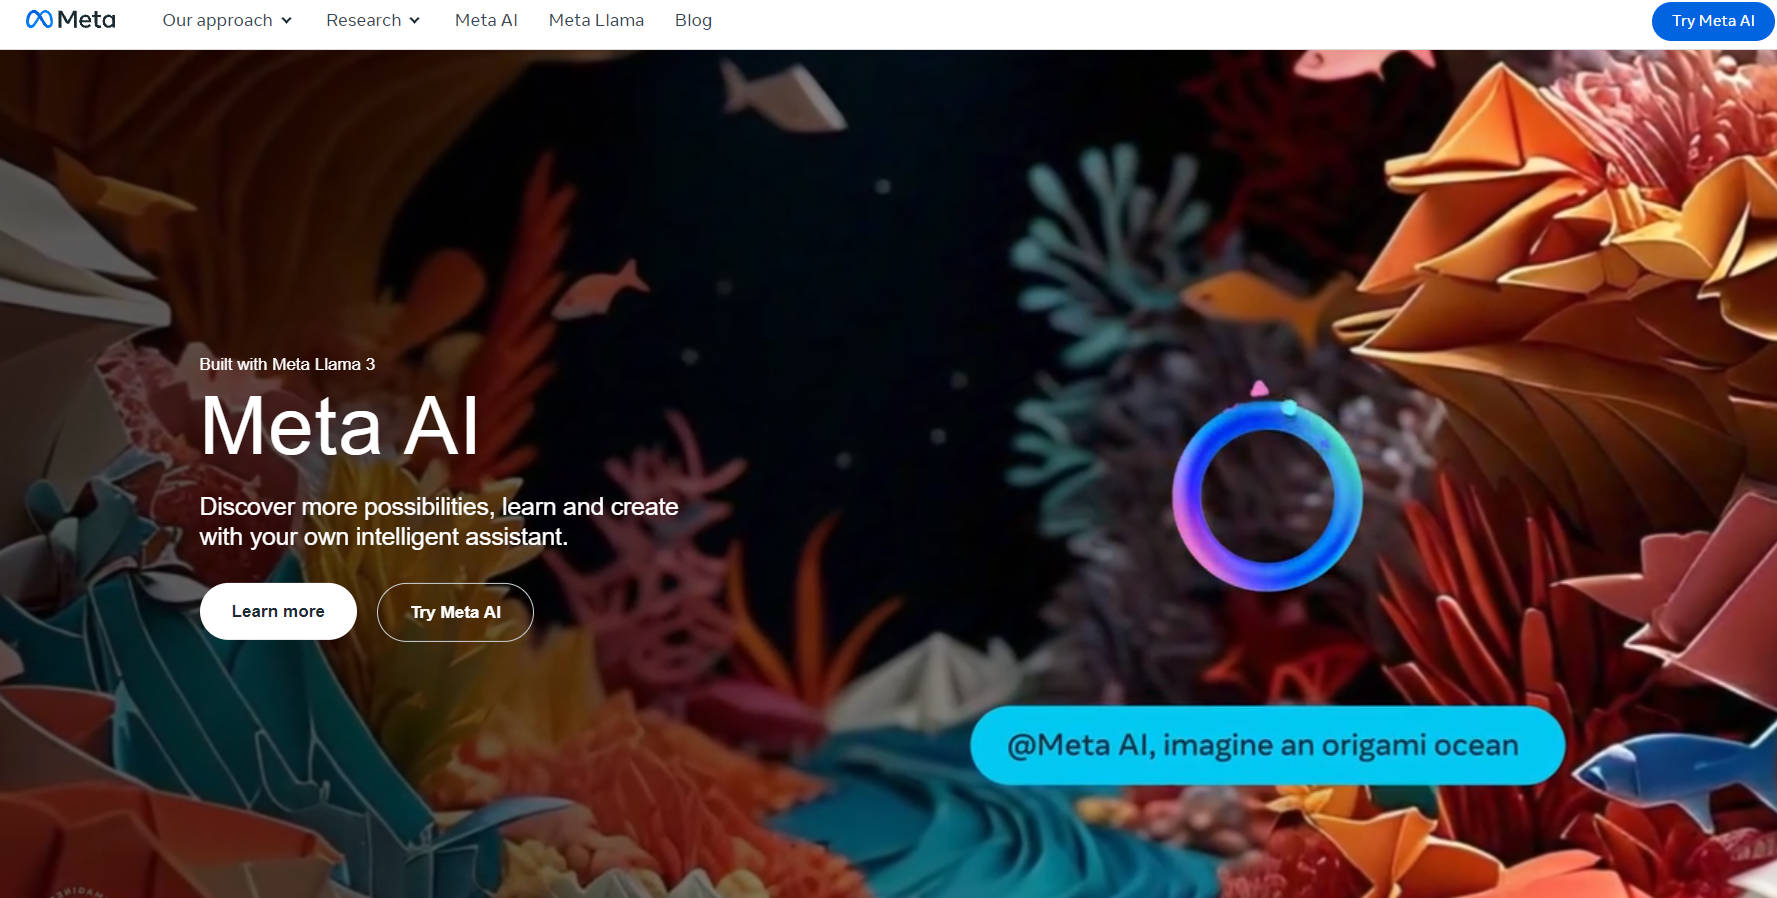
Task: Visit the Blog link
Action: click(x=693, y=20)
